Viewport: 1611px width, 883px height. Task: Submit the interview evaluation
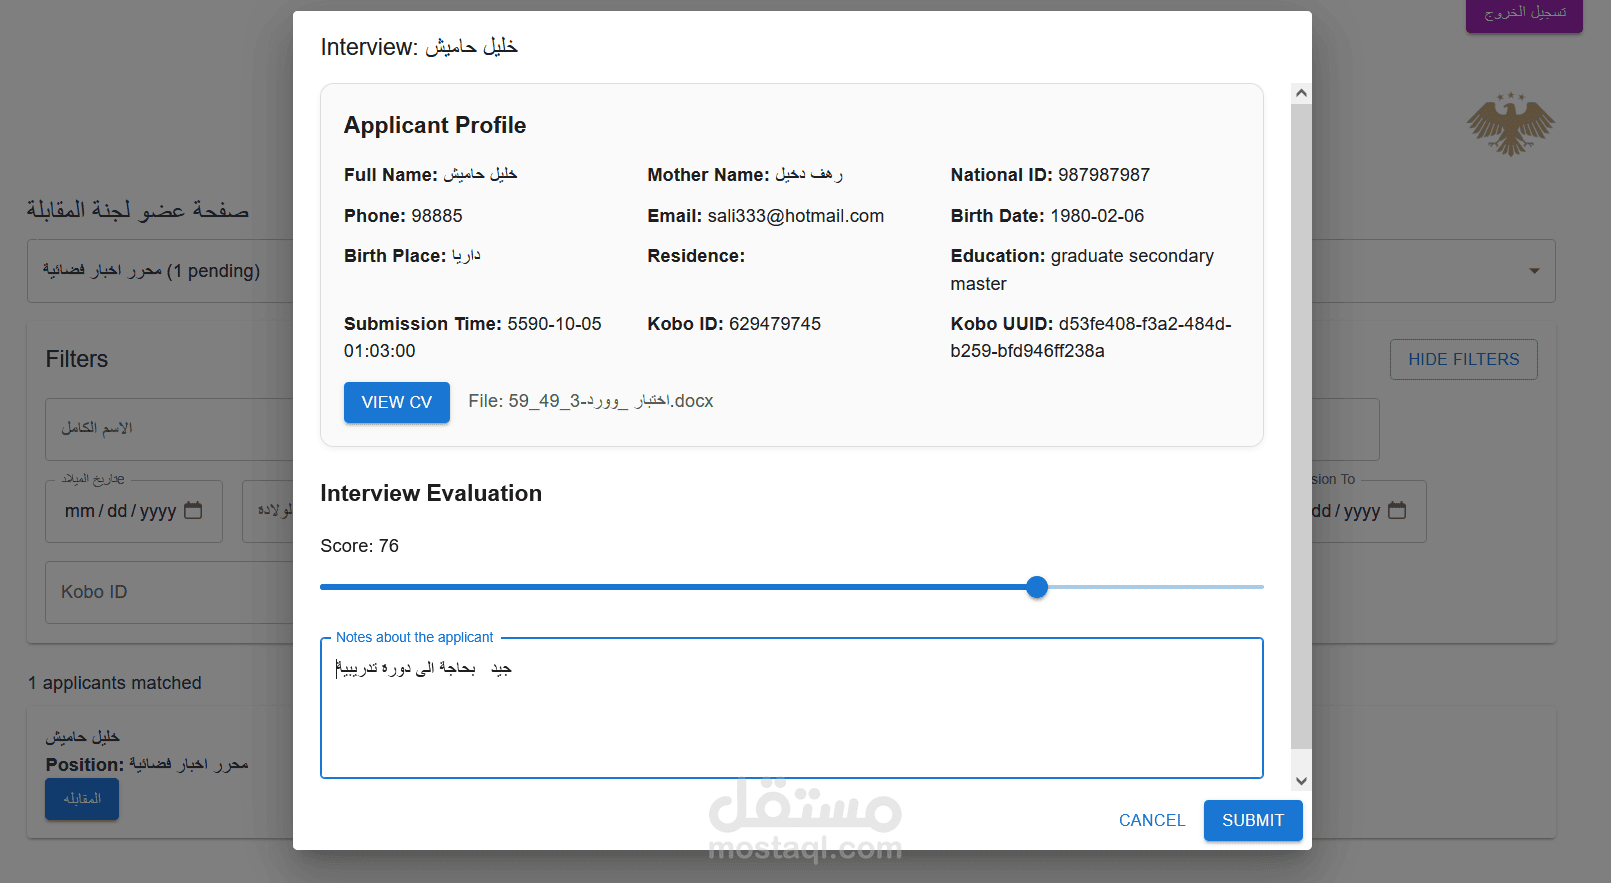[x=1253, y=820]
